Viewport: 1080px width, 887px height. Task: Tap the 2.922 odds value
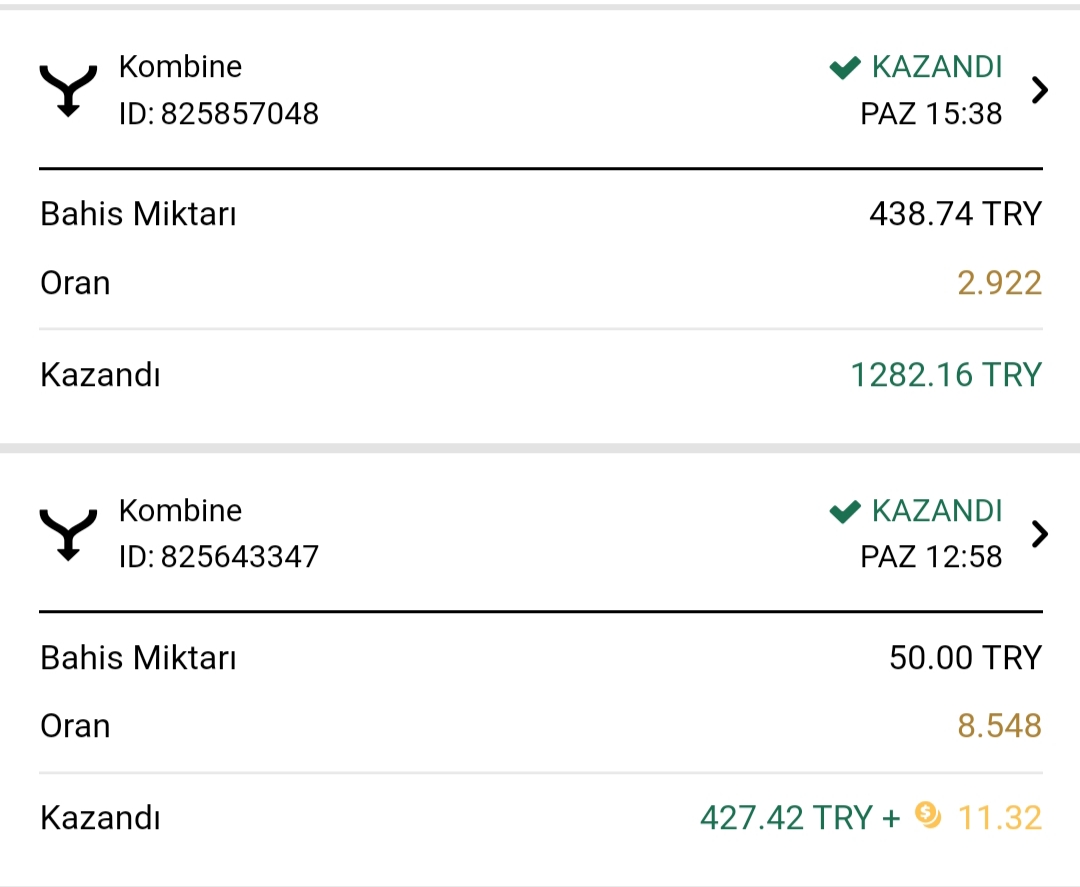pos(999,283)
